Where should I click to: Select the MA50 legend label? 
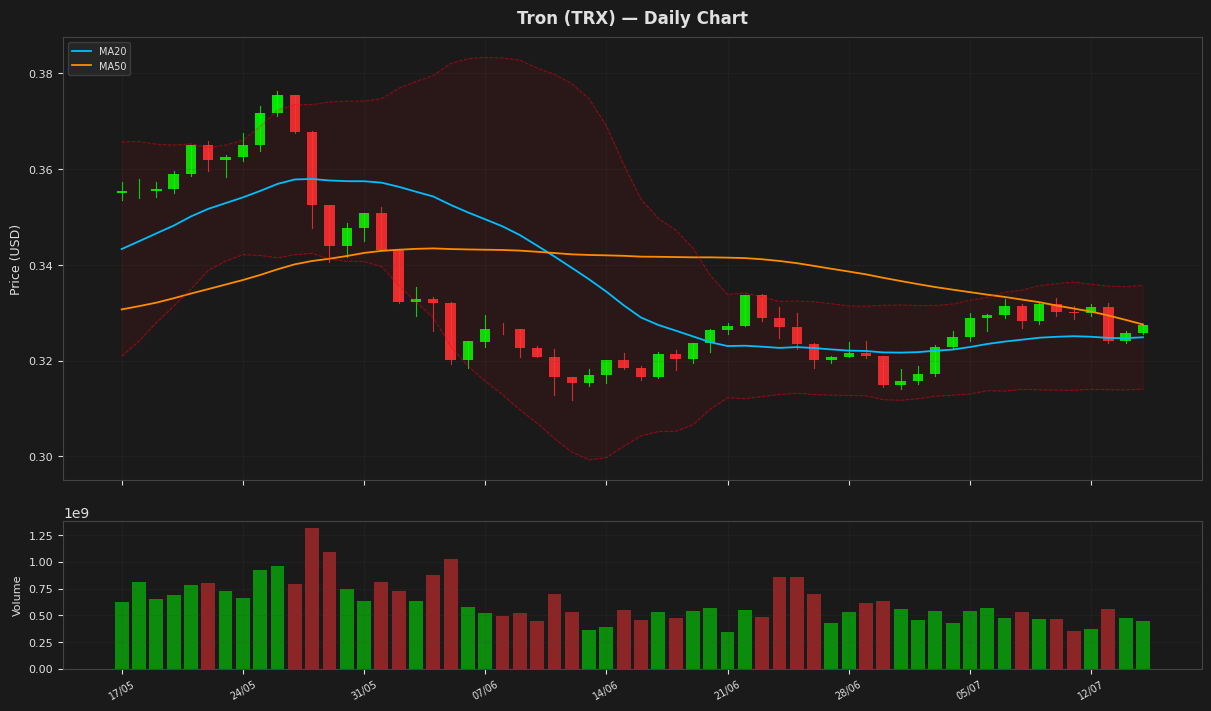tap(112, 65)
